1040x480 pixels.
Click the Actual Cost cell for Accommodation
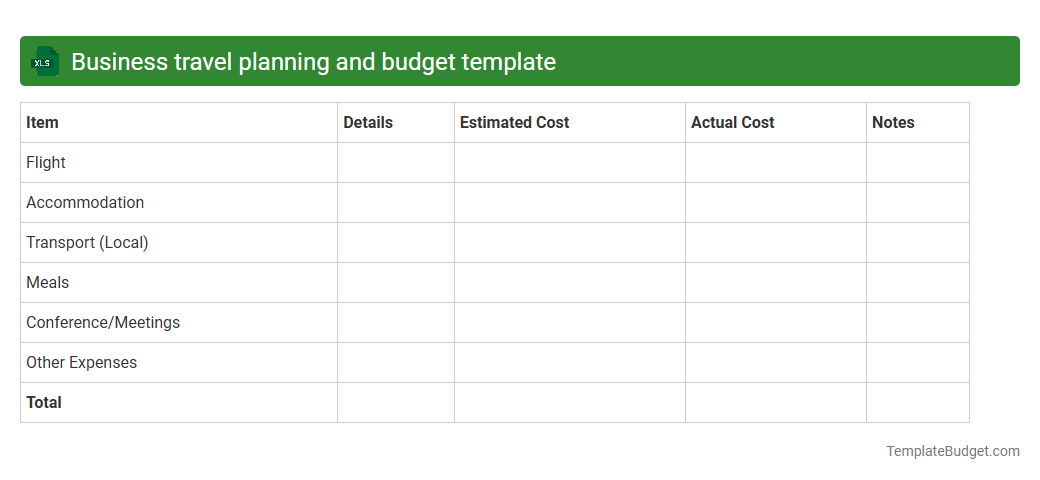coord(776,202)
